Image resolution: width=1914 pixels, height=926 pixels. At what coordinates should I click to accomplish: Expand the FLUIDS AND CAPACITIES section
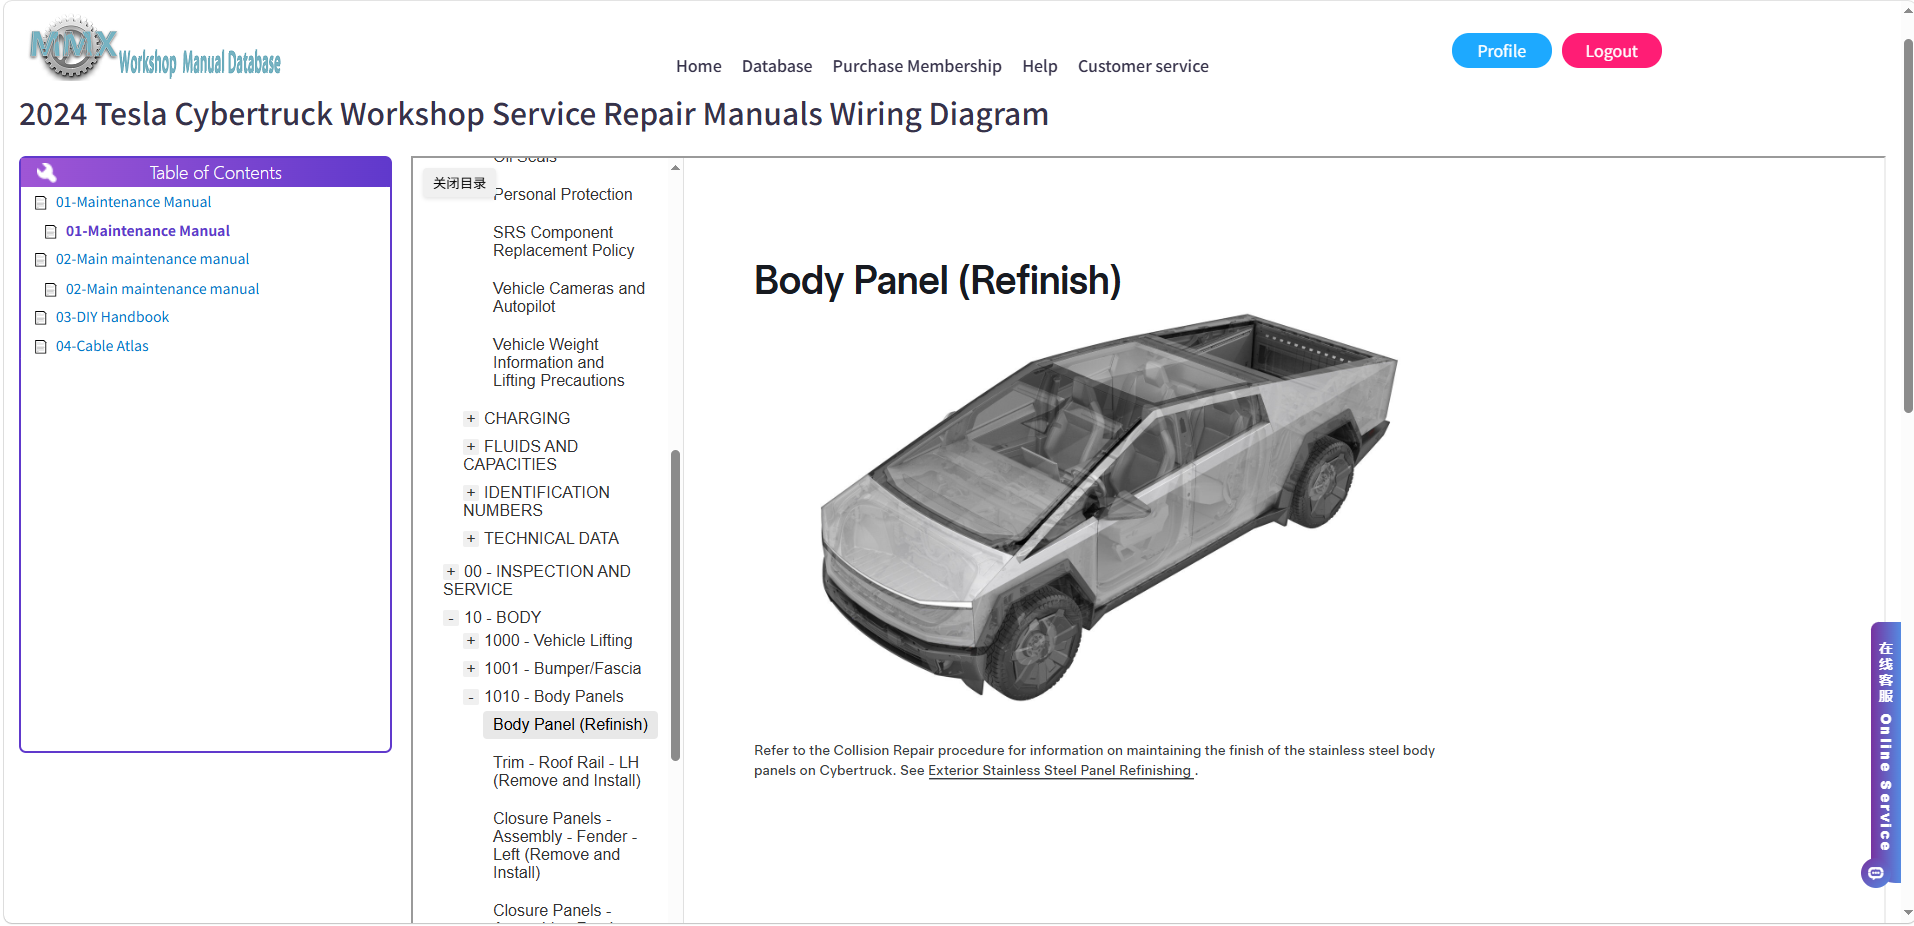470,447
